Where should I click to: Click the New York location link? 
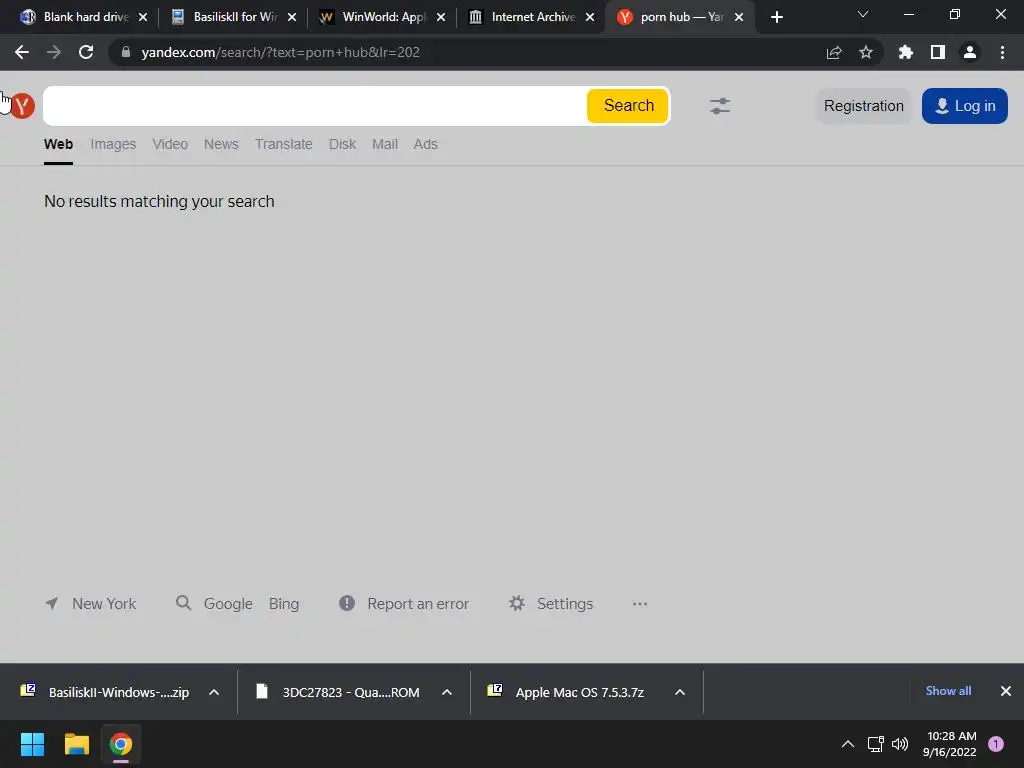104,604
